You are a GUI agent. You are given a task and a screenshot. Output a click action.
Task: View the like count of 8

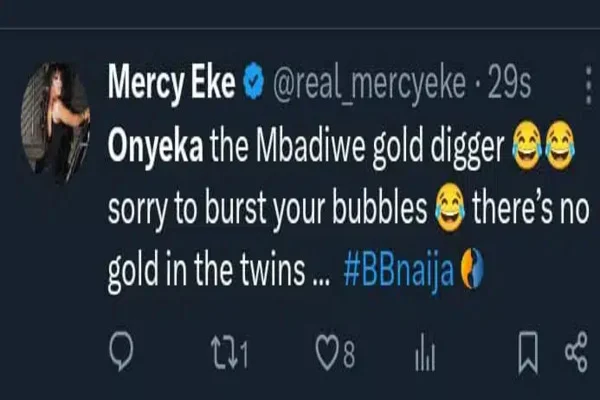349,354
